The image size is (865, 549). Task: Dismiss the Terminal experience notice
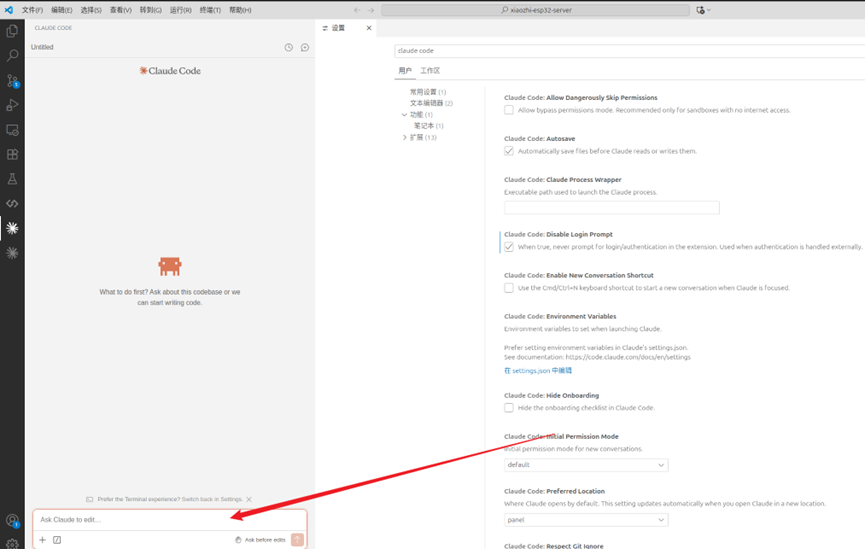(249, 499)
